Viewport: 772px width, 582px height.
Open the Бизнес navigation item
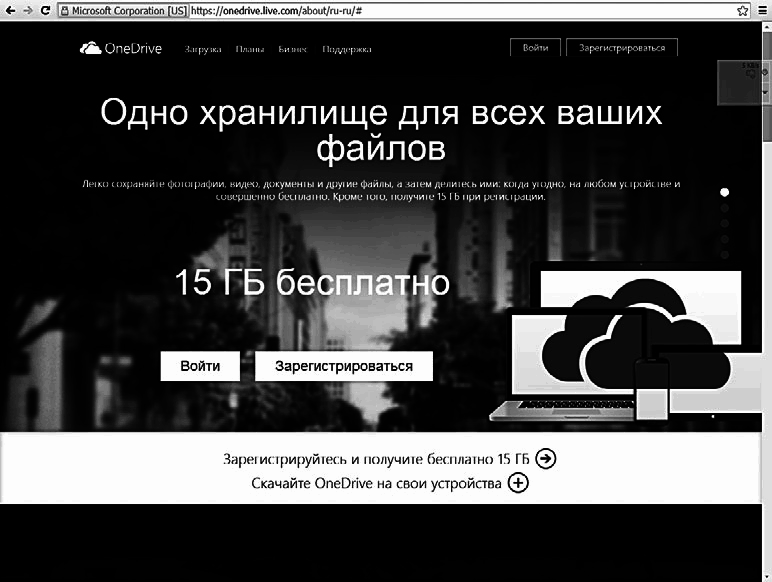pyautogui.click(x=292, y=49)
